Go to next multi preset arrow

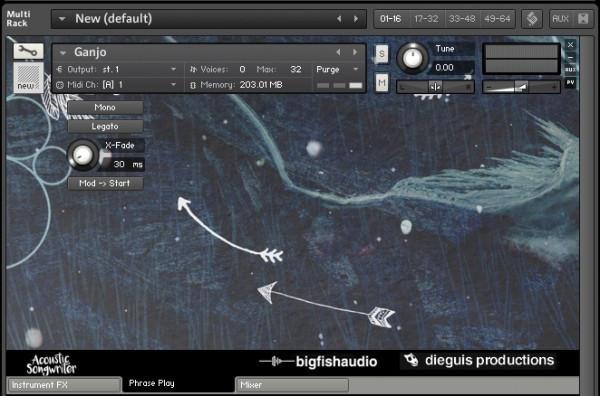pos(356,19)
